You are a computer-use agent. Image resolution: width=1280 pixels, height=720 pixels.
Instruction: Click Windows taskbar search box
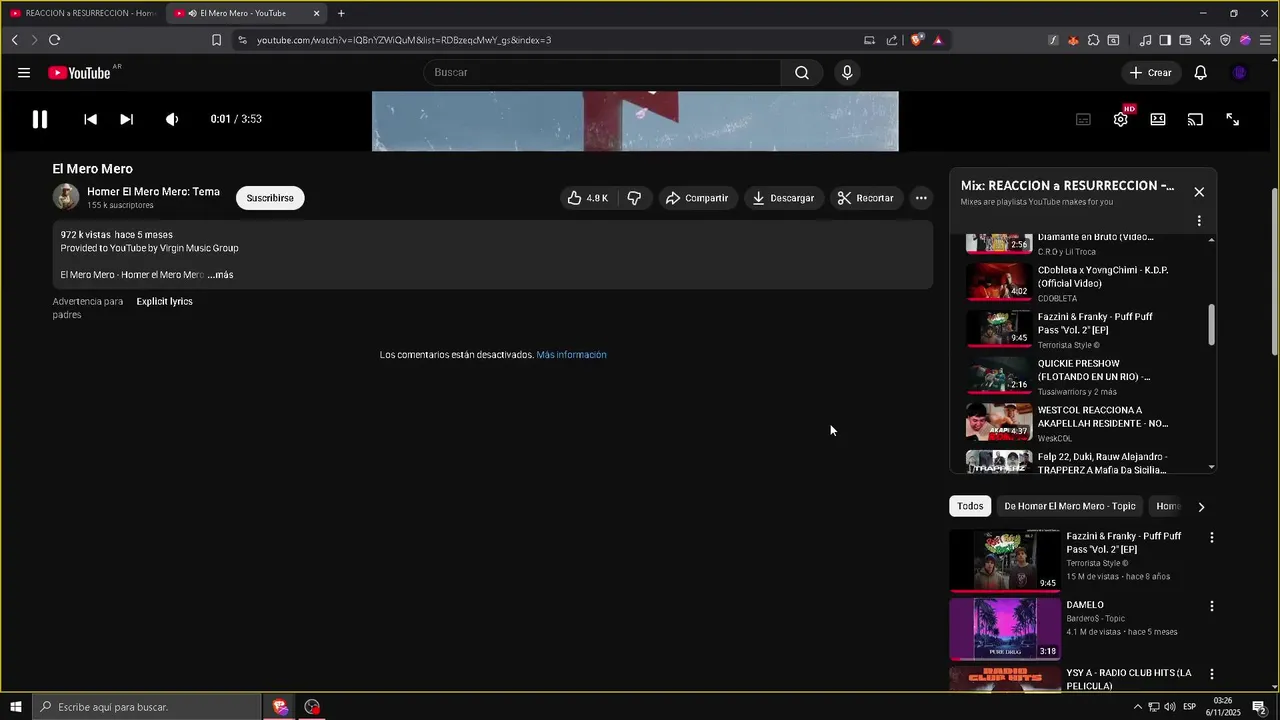[x=146, y=707]
